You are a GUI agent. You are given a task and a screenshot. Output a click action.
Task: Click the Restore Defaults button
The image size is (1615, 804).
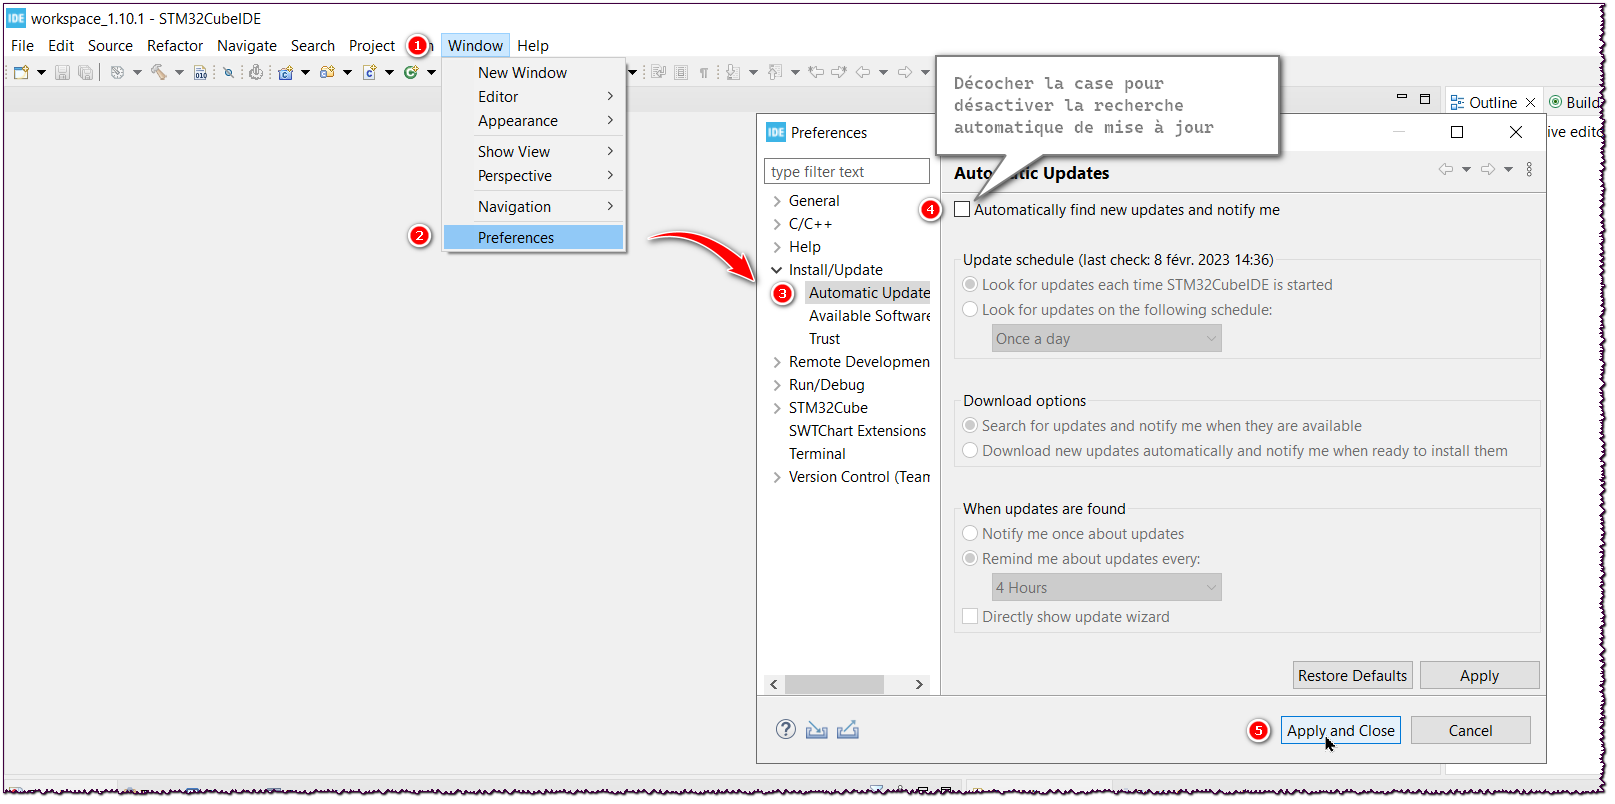point(1352,675)
